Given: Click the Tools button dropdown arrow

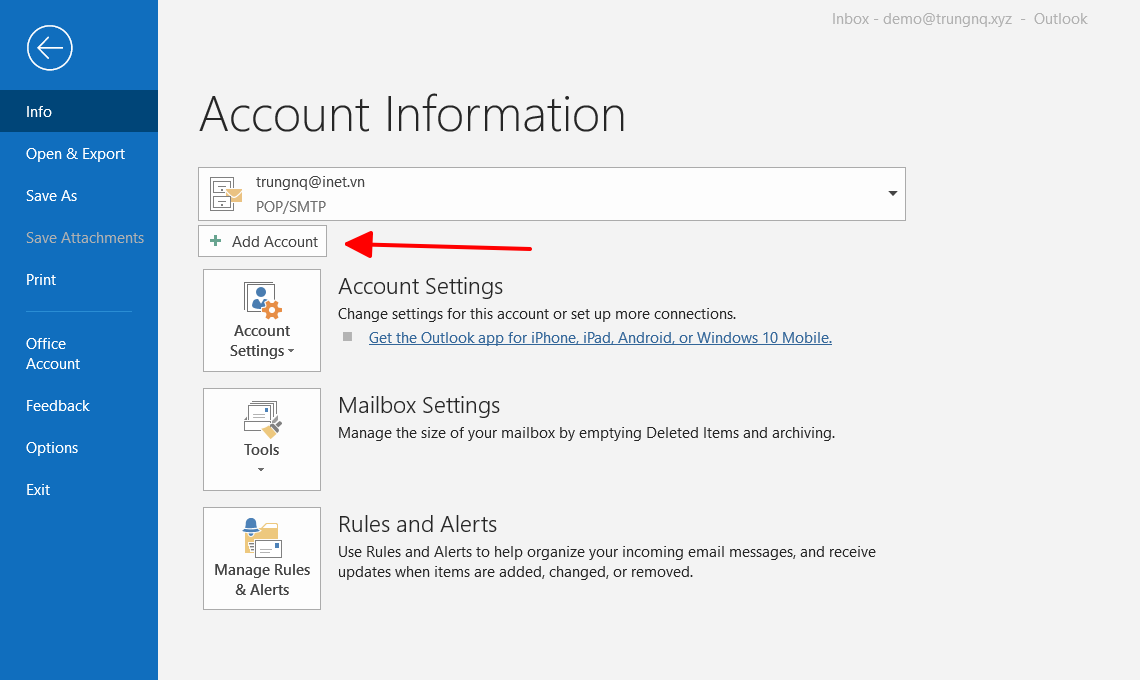Looking at the screenshot, I should [261, 470].
